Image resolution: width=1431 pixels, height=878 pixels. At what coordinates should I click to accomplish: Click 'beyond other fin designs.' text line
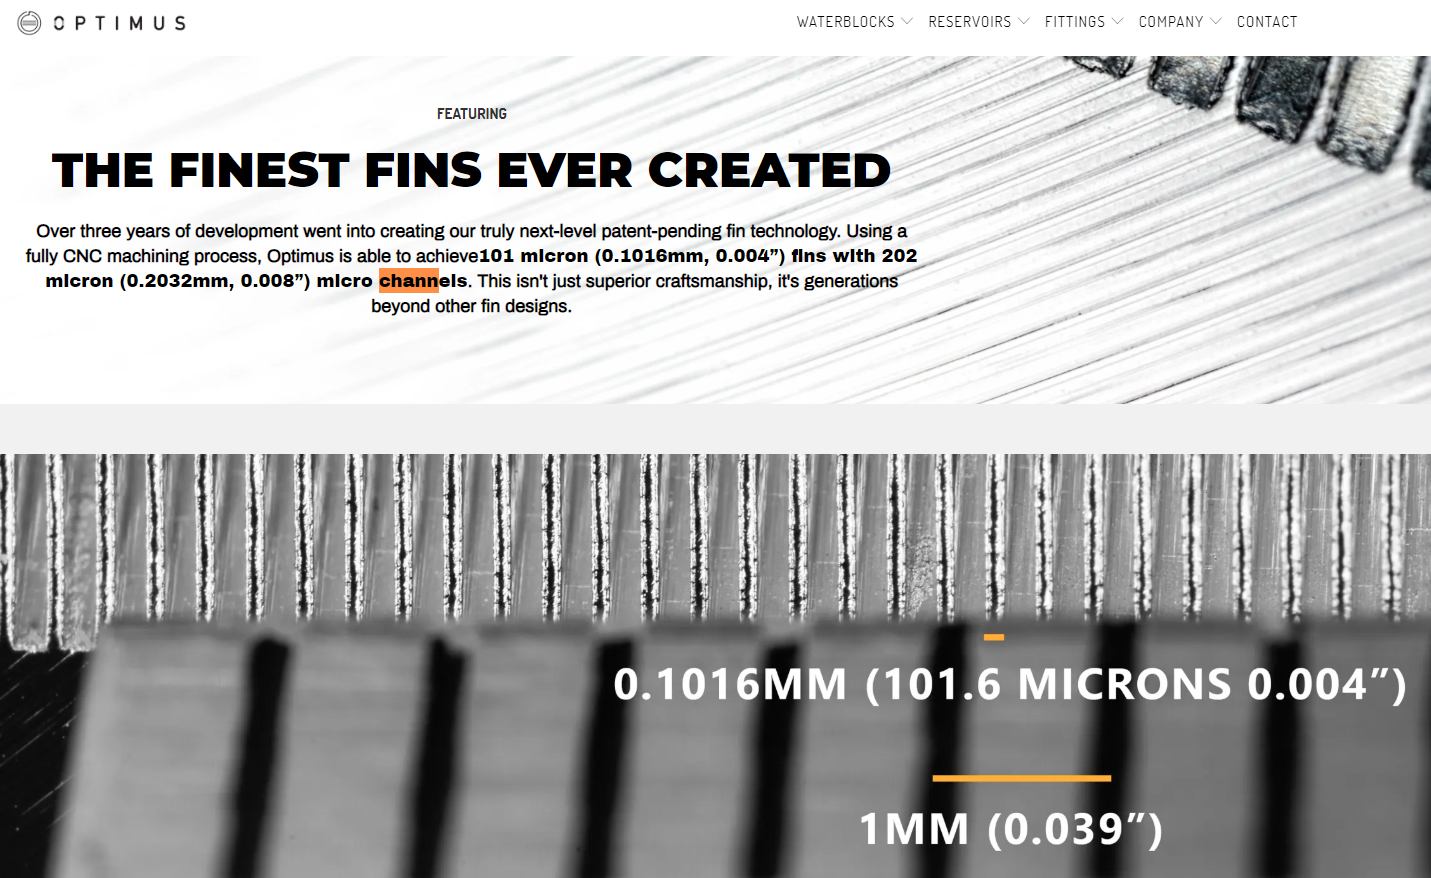[x=472, y=306]
